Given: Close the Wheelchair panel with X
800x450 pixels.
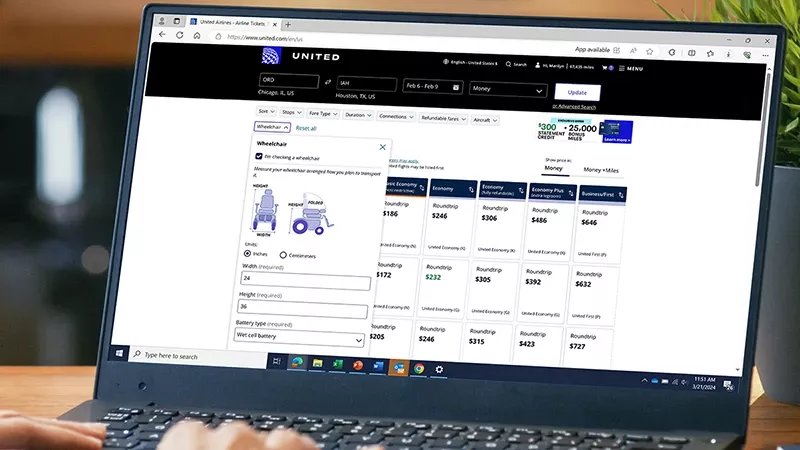Looking at the screenshot, I should pyautogui.click(x=382, y=147).
